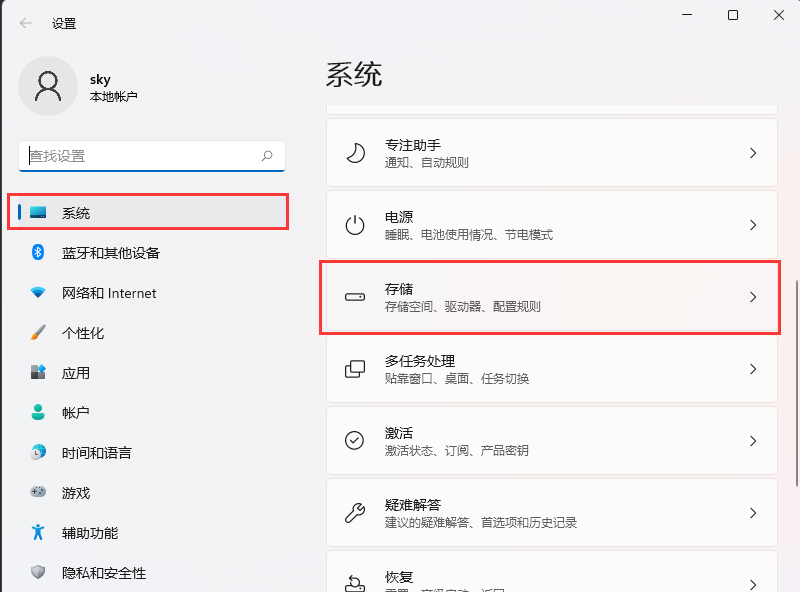This screenshot has width=800, height=592.
Task: Open the sky 本地帐户 profile
Action: (x=80, y=87)
